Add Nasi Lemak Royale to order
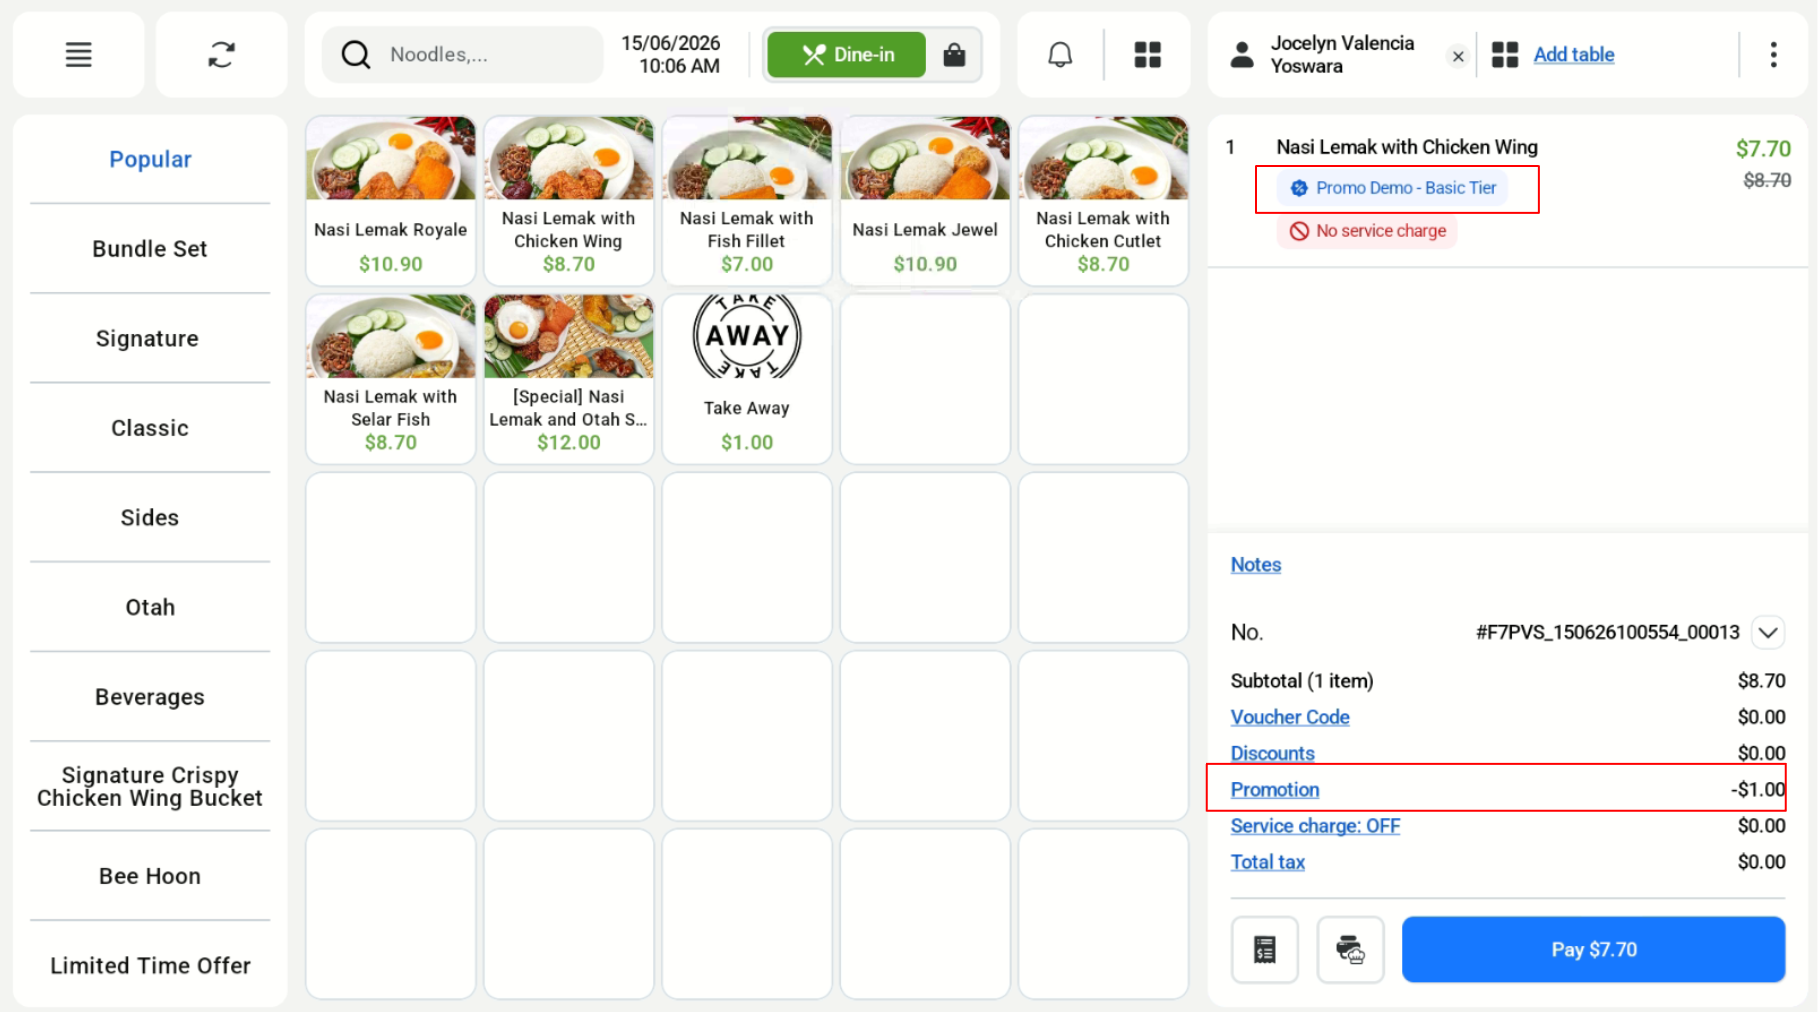The image size is (1819, 1012). [x=390, y=200]
